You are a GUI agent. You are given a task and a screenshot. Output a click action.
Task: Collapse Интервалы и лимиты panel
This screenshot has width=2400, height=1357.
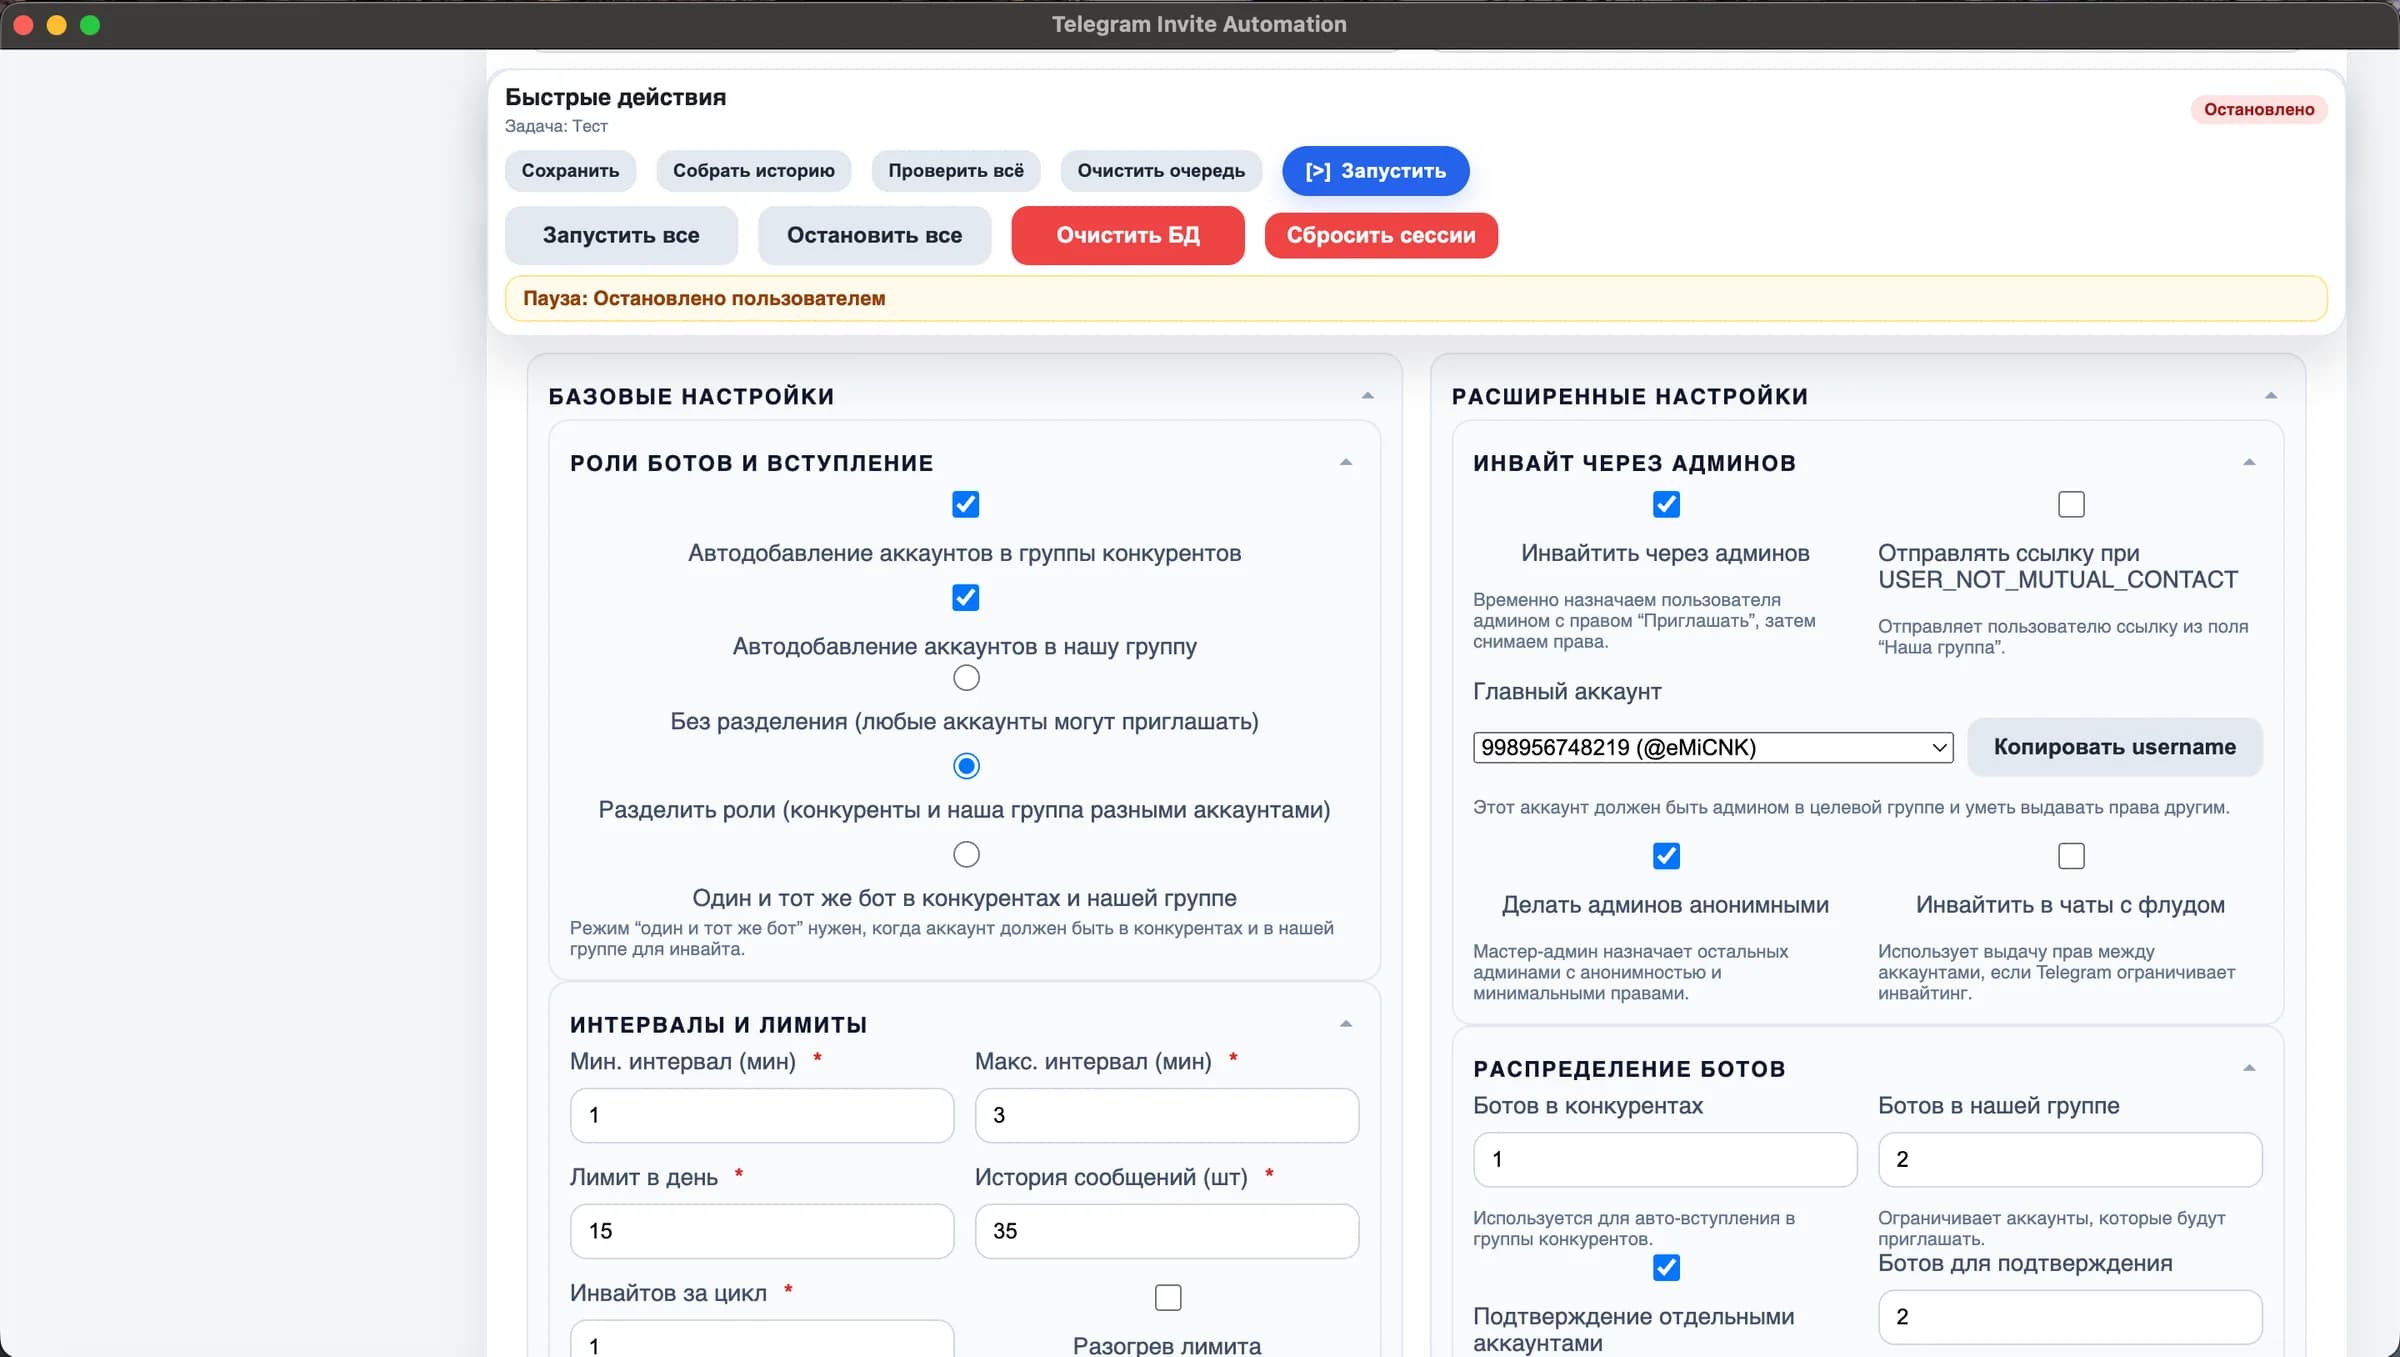1346,1025
